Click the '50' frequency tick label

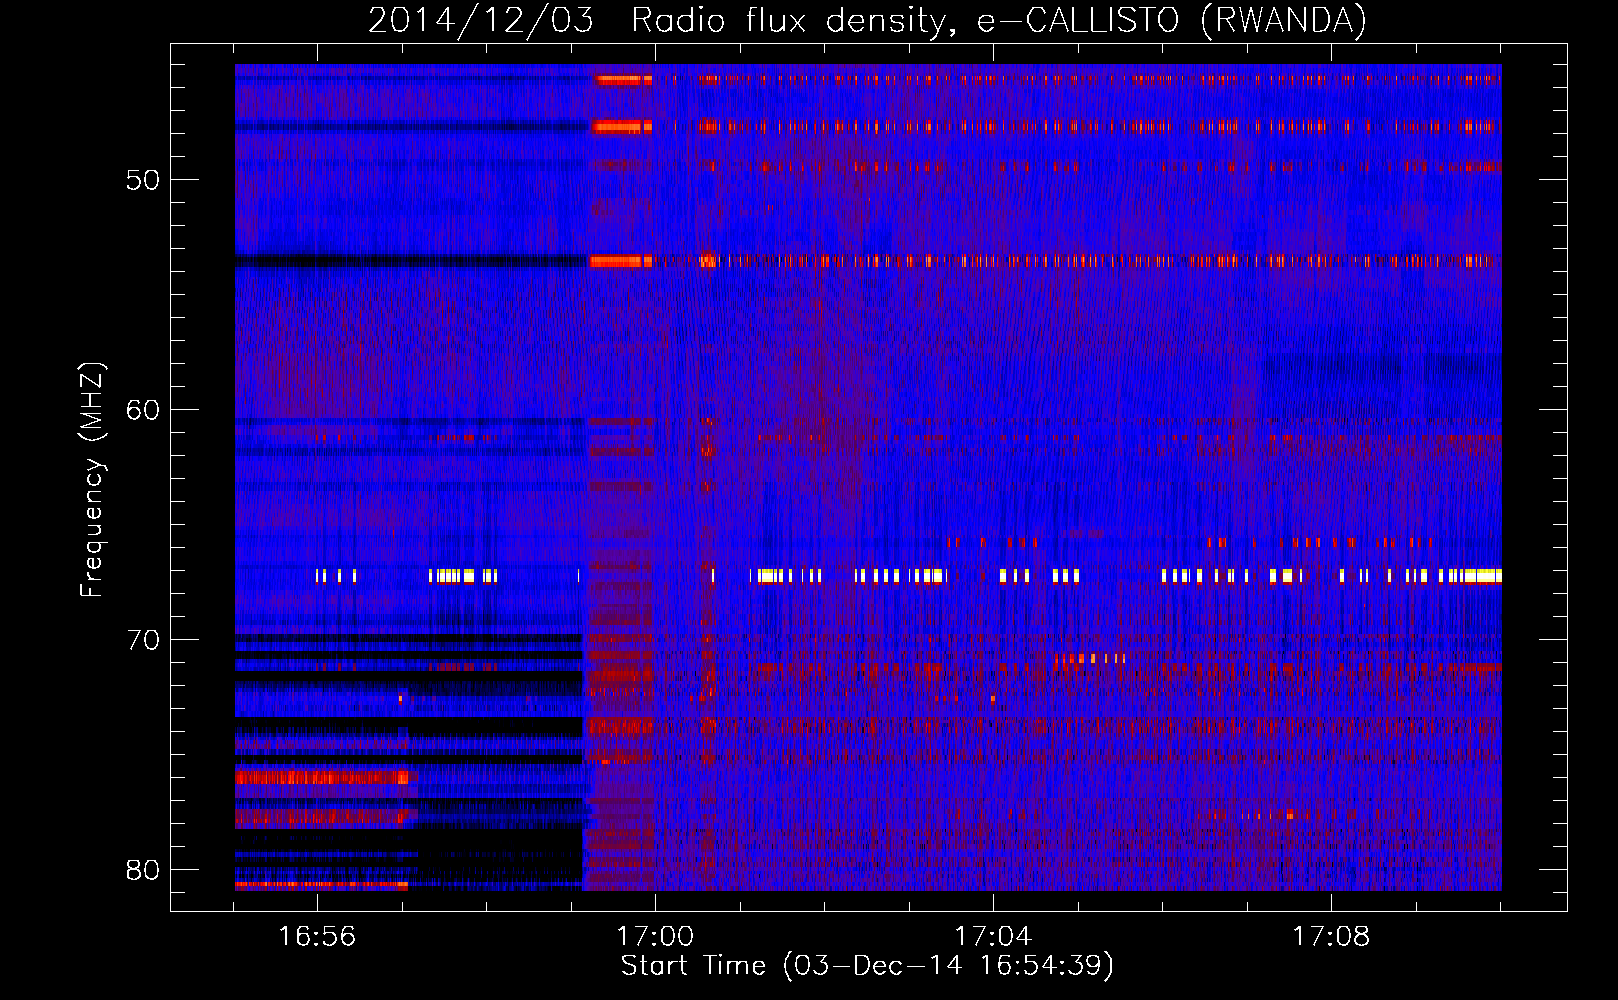143,180
